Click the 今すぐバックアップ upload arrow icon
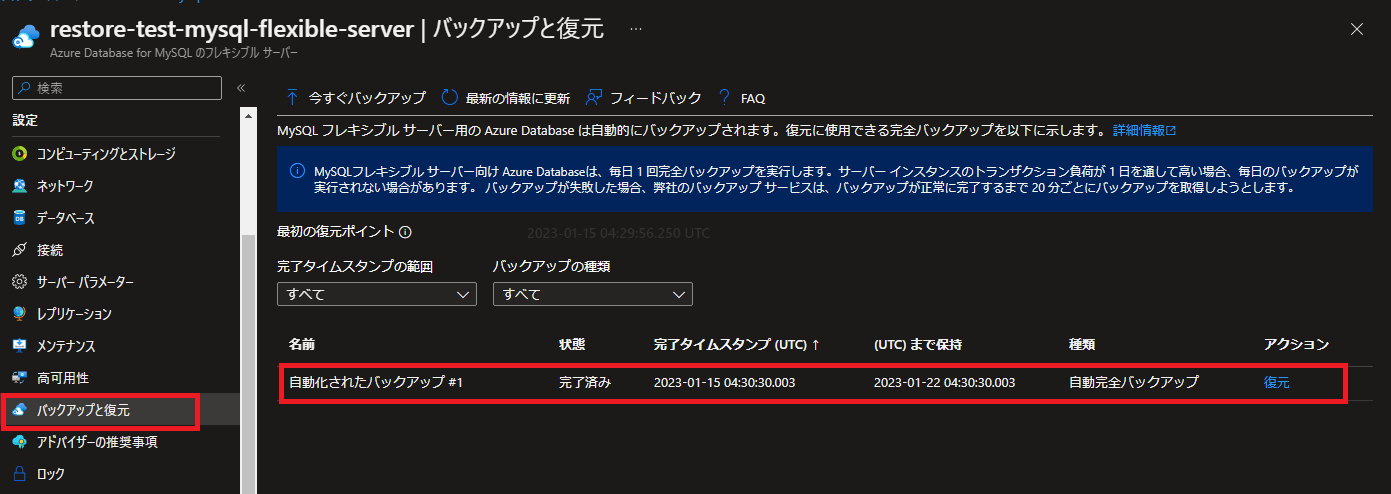The height and width of the screenshot is (494, 1391). click(x=292, y=98)
